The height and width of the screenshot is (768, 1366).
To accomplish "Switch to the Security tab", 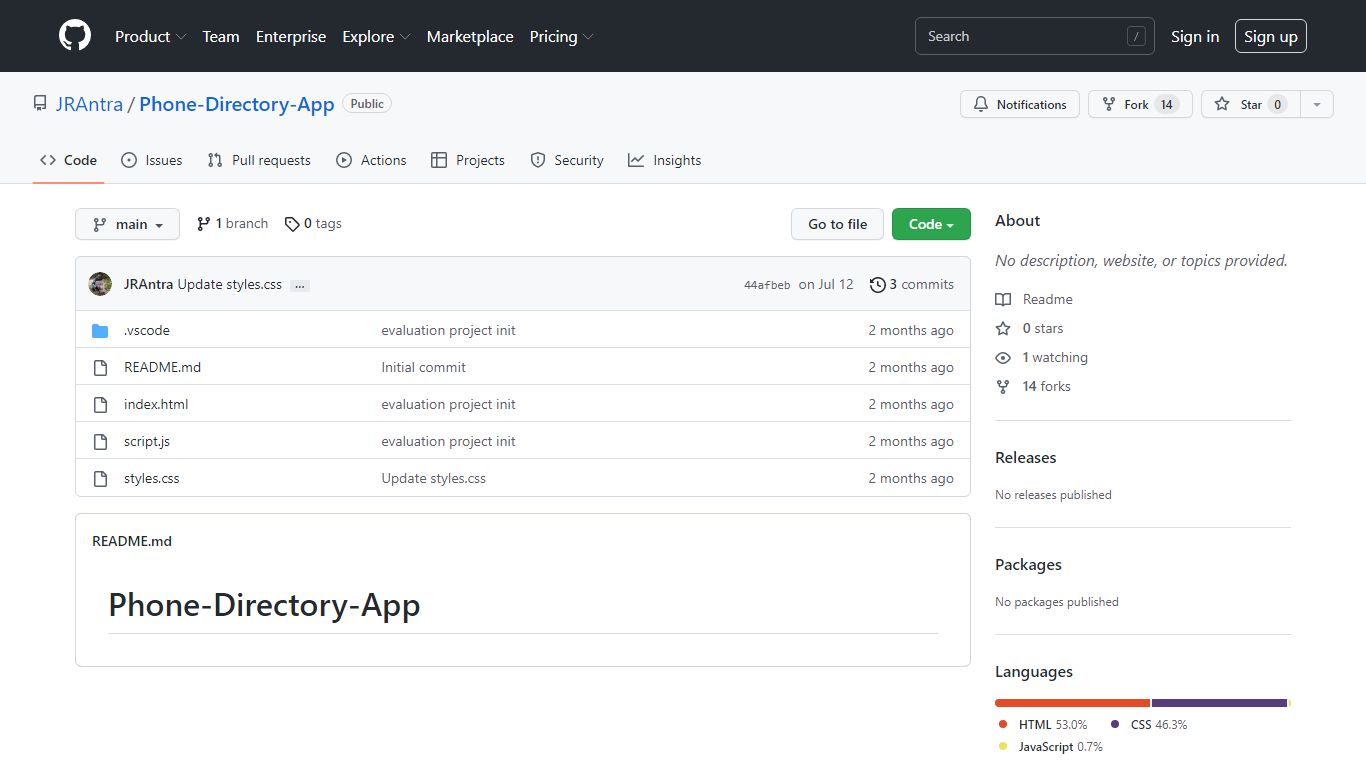I will click(567, 160).
